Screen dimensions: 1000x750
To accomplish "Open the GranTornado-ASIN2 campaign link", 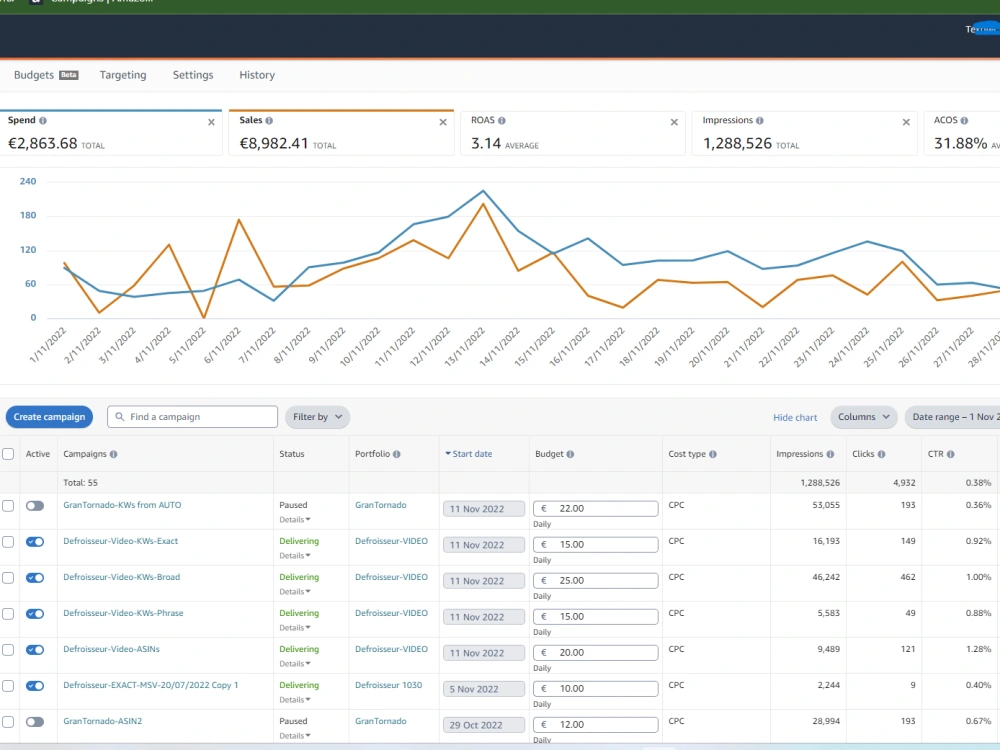I will pos(102,721).
